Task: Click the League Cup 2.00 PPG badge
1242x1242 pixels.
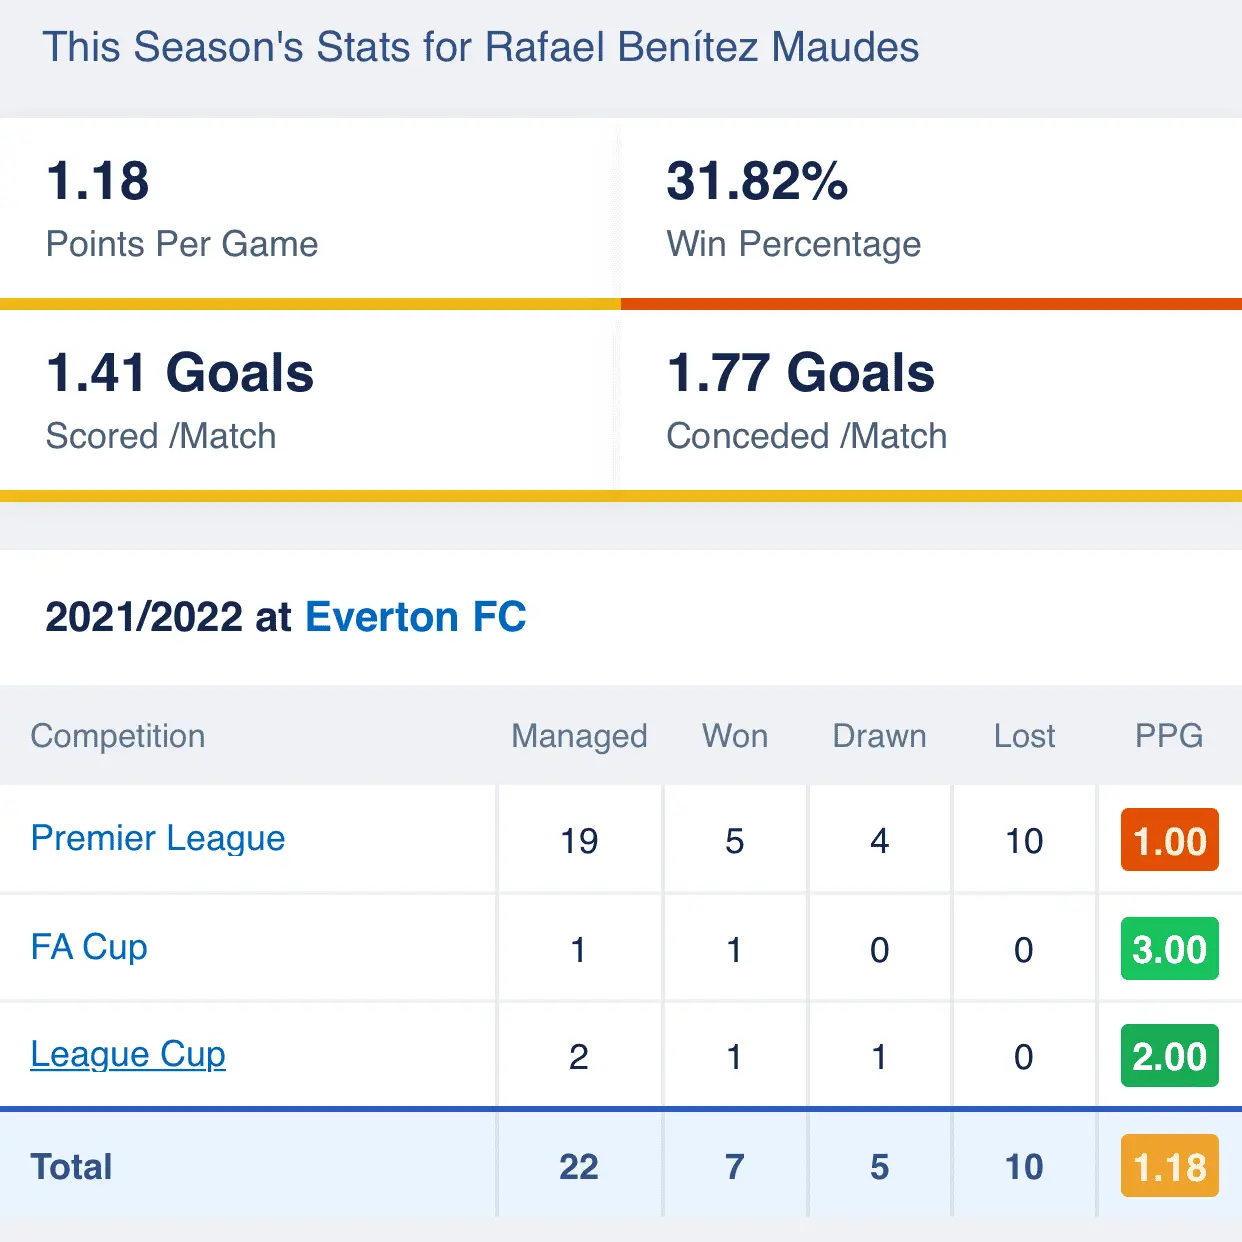Action: click(1169, 1056)
